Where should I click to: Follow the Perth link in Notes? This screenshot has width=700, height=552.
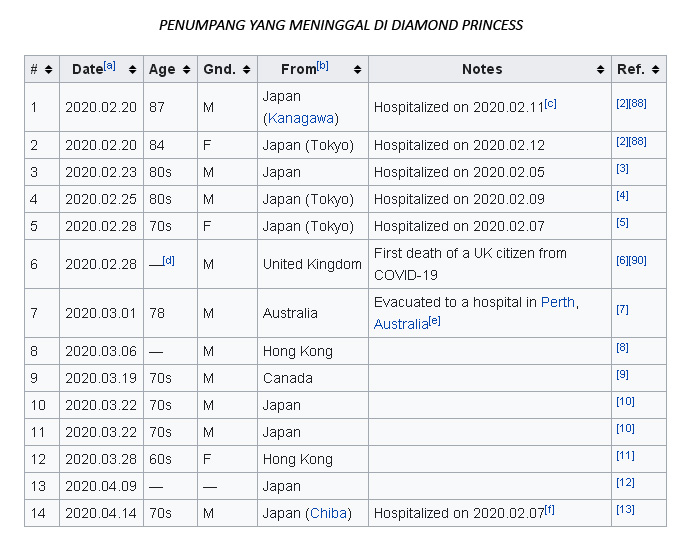point(558,302)
